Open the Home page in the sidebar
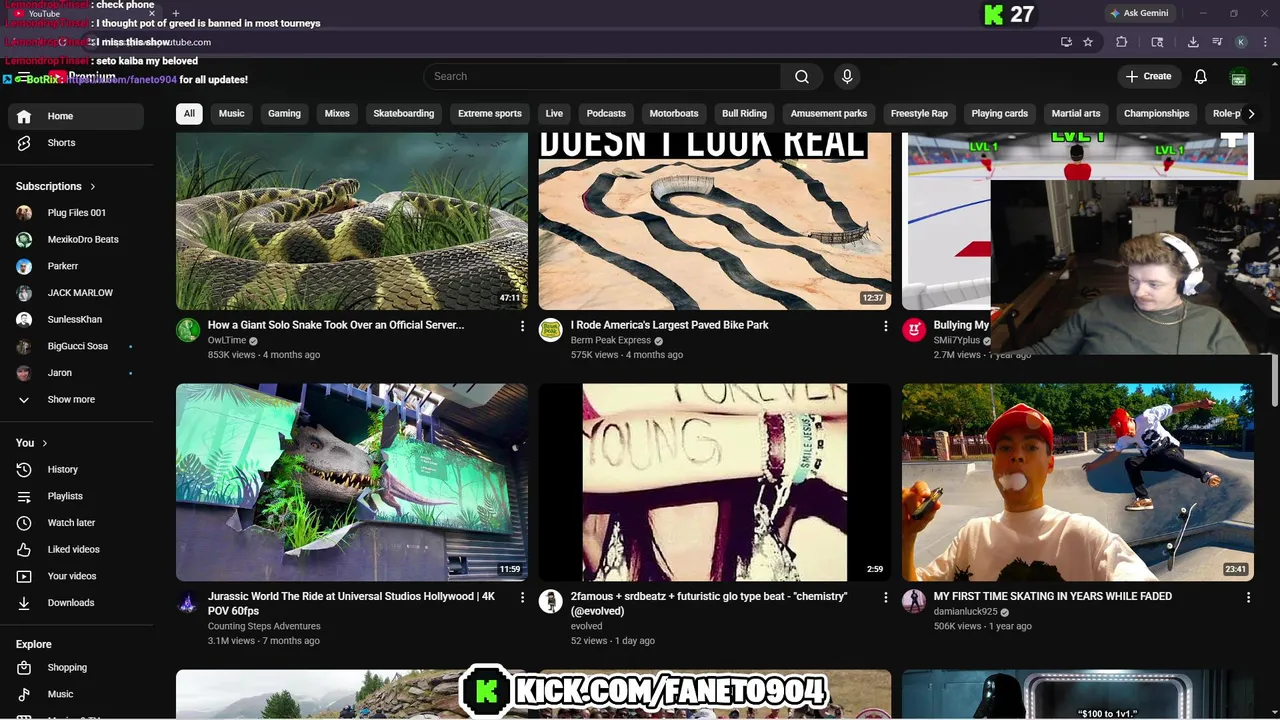 point(76,116)
